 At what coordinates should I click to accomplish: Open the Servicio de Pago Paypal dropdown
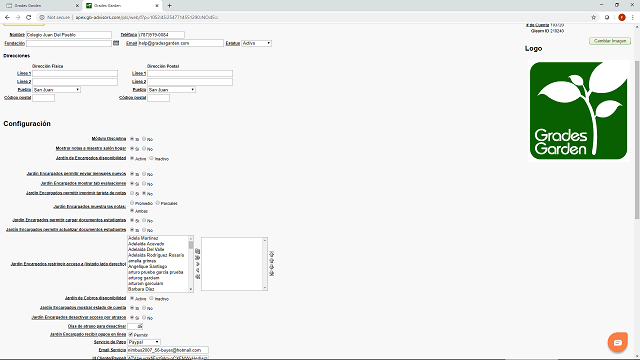[144, 342]
